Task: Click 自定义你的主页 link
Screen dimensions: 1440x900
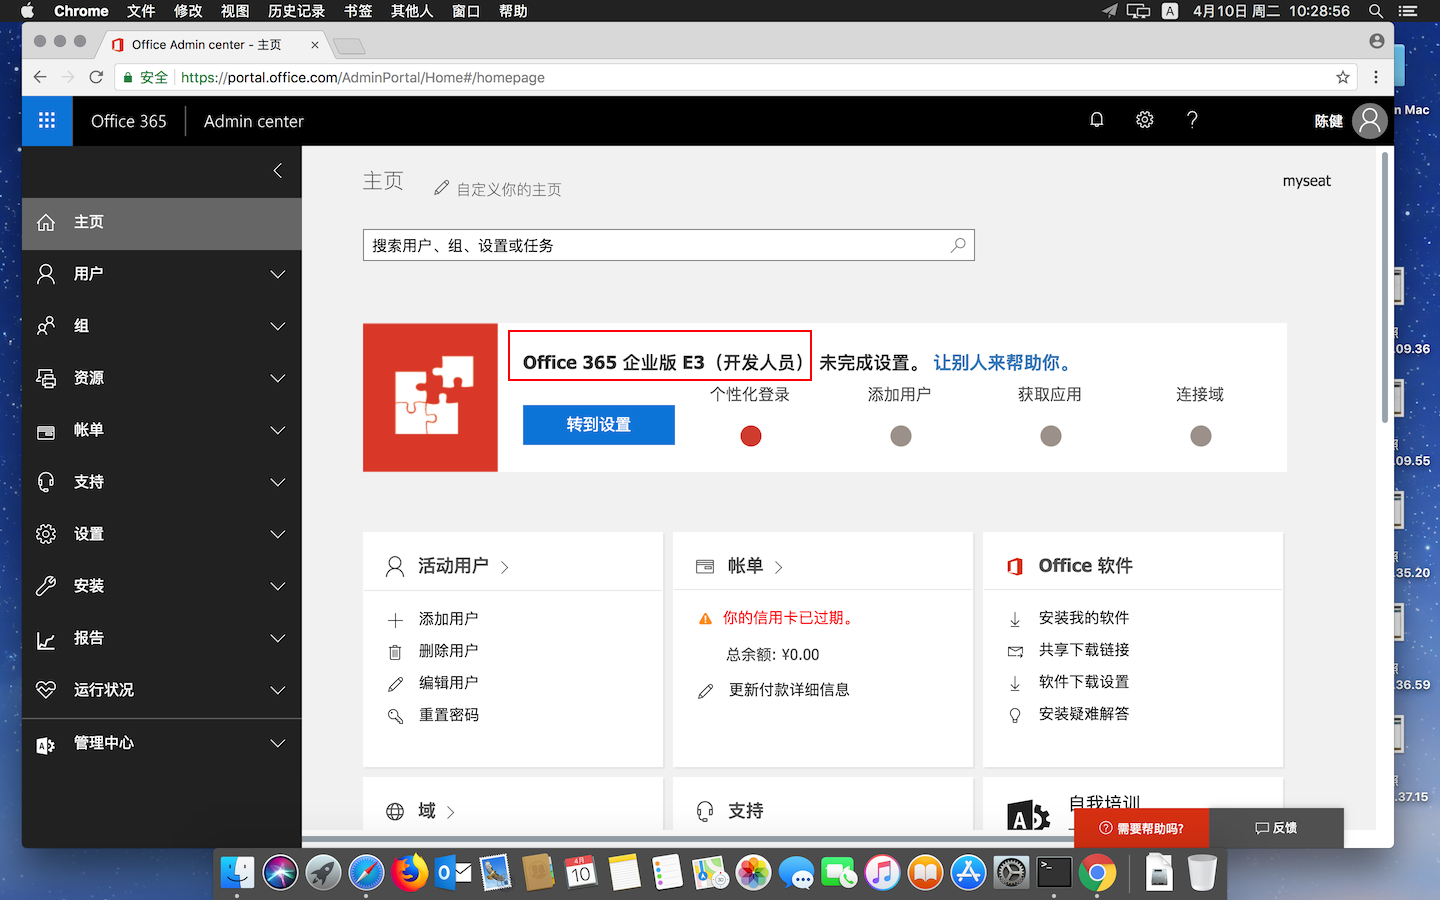Action: (509, 189)
